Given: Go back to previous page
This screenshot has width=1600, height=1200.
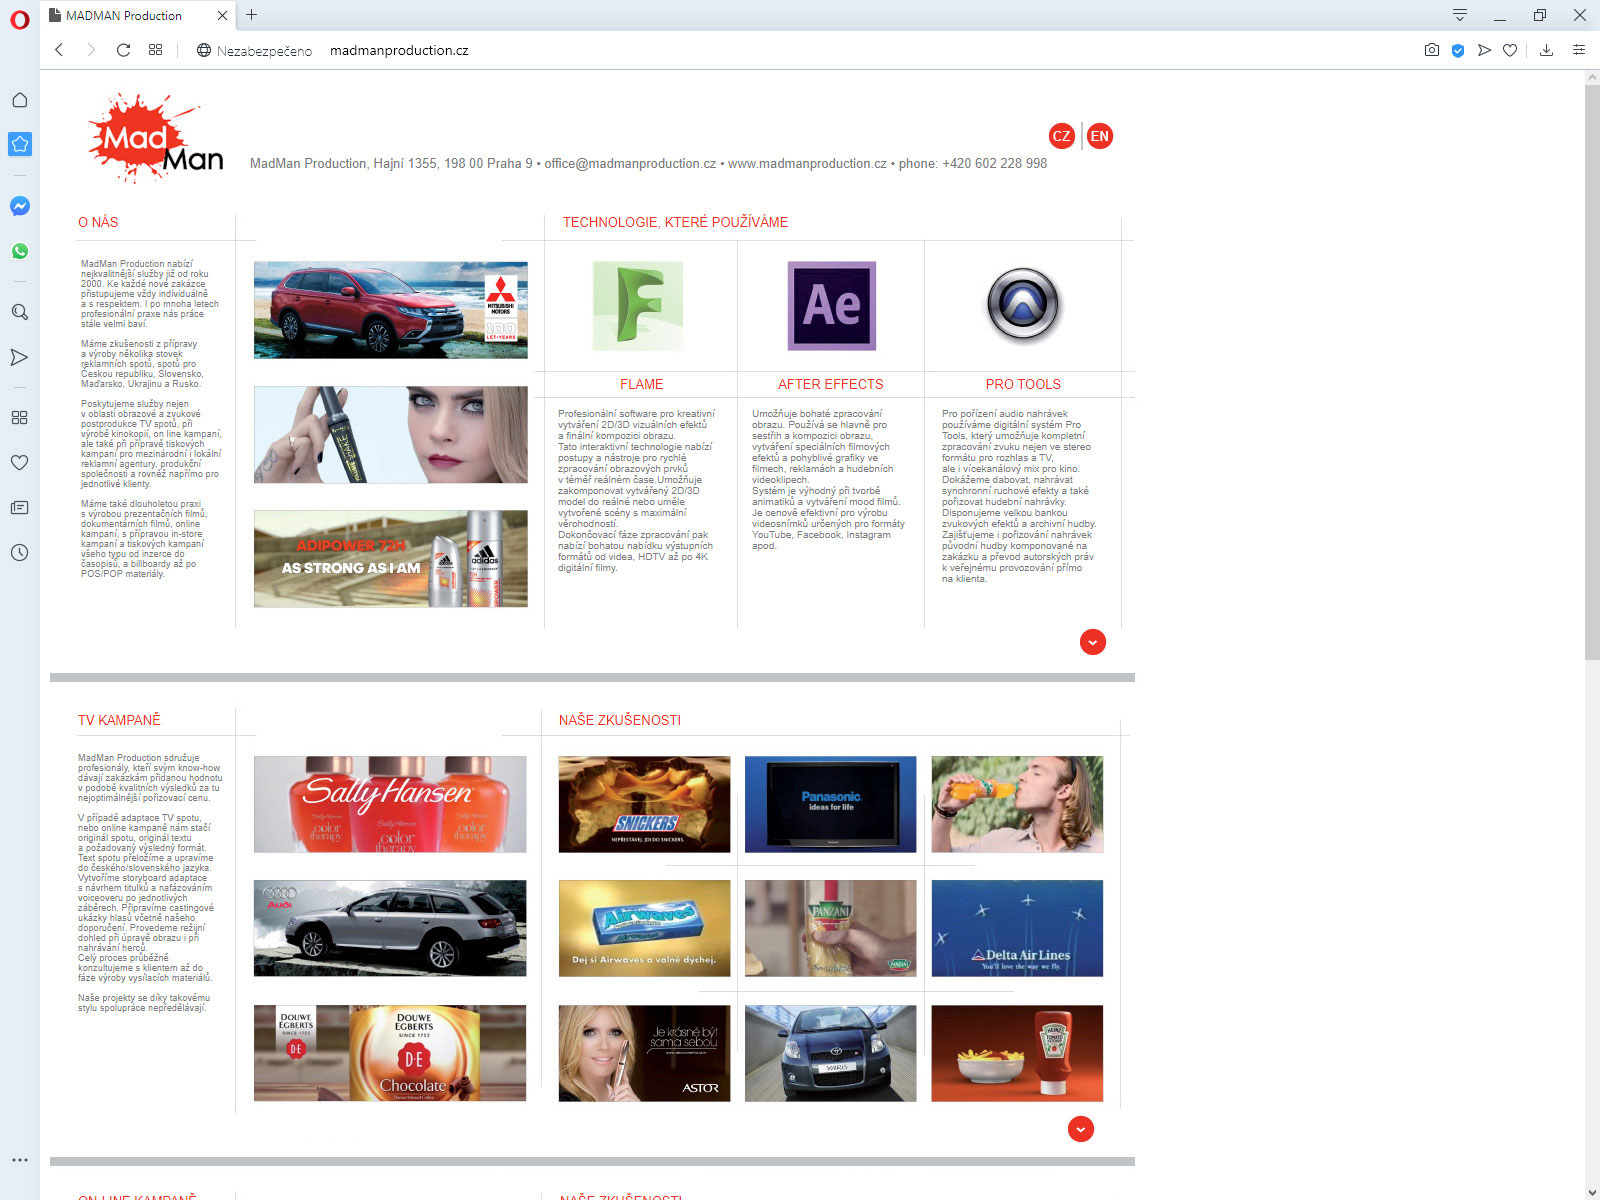Looking at the screenshot, I should coord(59,50).
